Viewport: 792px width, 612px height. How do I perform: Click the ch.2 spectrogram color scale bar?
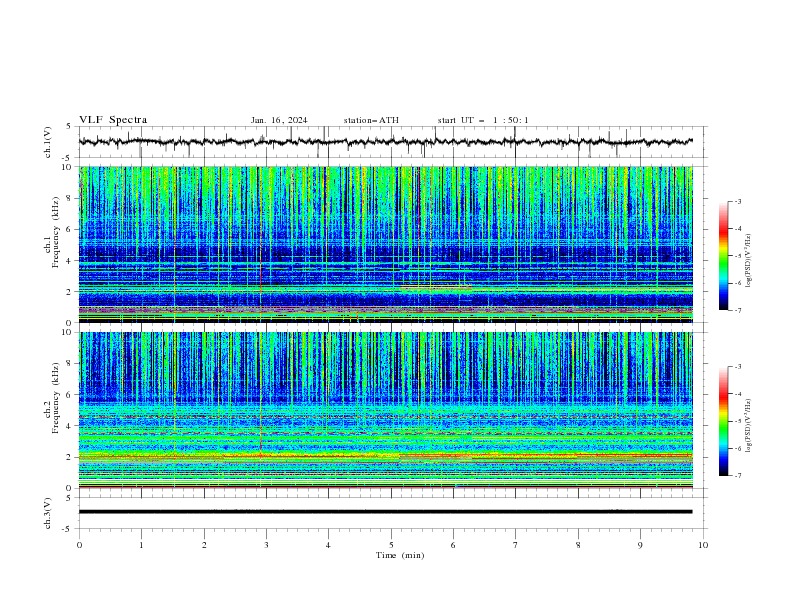[723, 421]
